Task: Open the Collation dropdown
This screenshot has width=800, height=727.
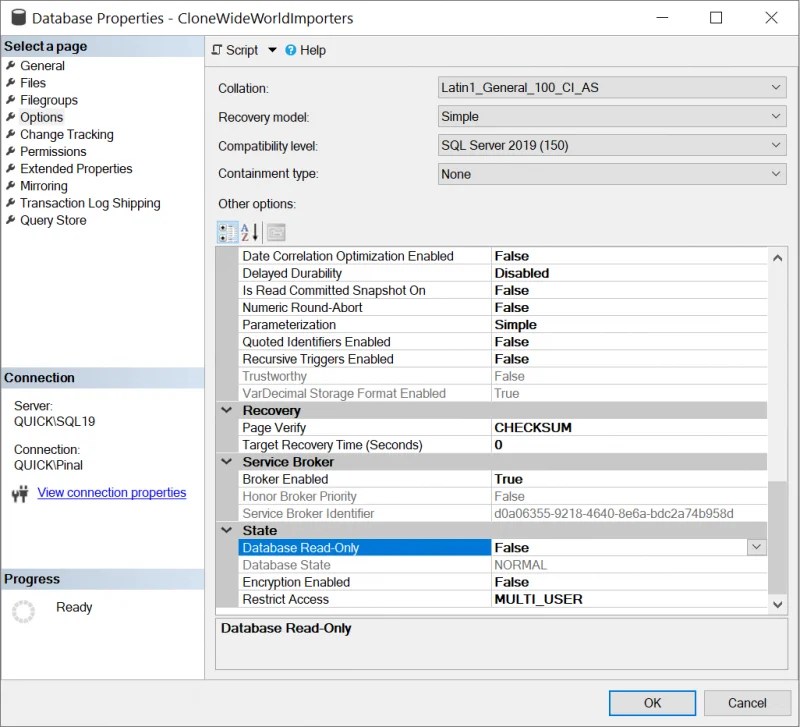Action: point(612,88)
